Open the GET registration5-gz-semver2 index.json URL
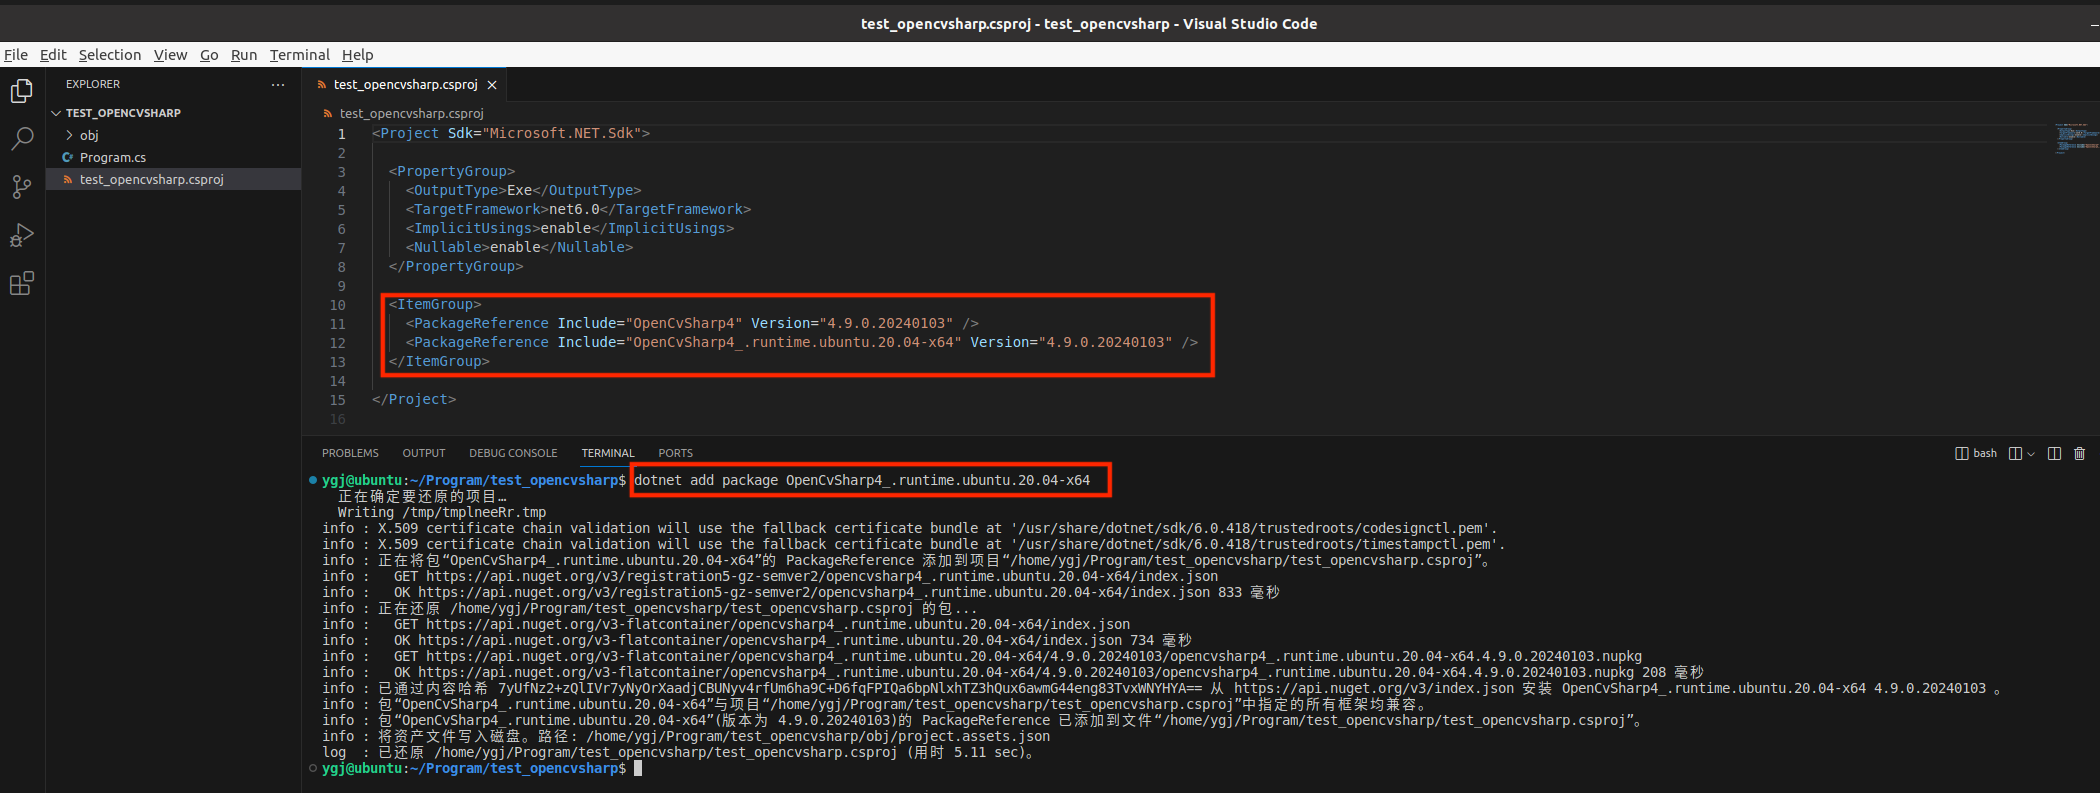Viewport: 2100px width, 793px height. tap(822, 577)
